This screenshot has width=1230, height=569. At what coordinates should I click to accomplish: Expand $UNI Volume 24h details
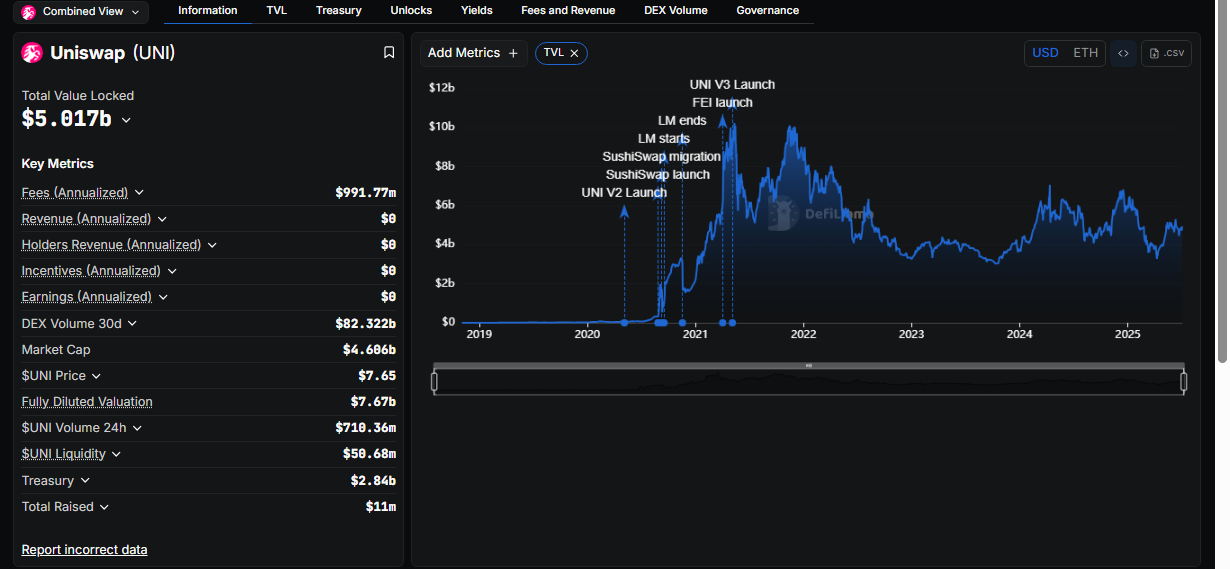(x=137, y=428)
